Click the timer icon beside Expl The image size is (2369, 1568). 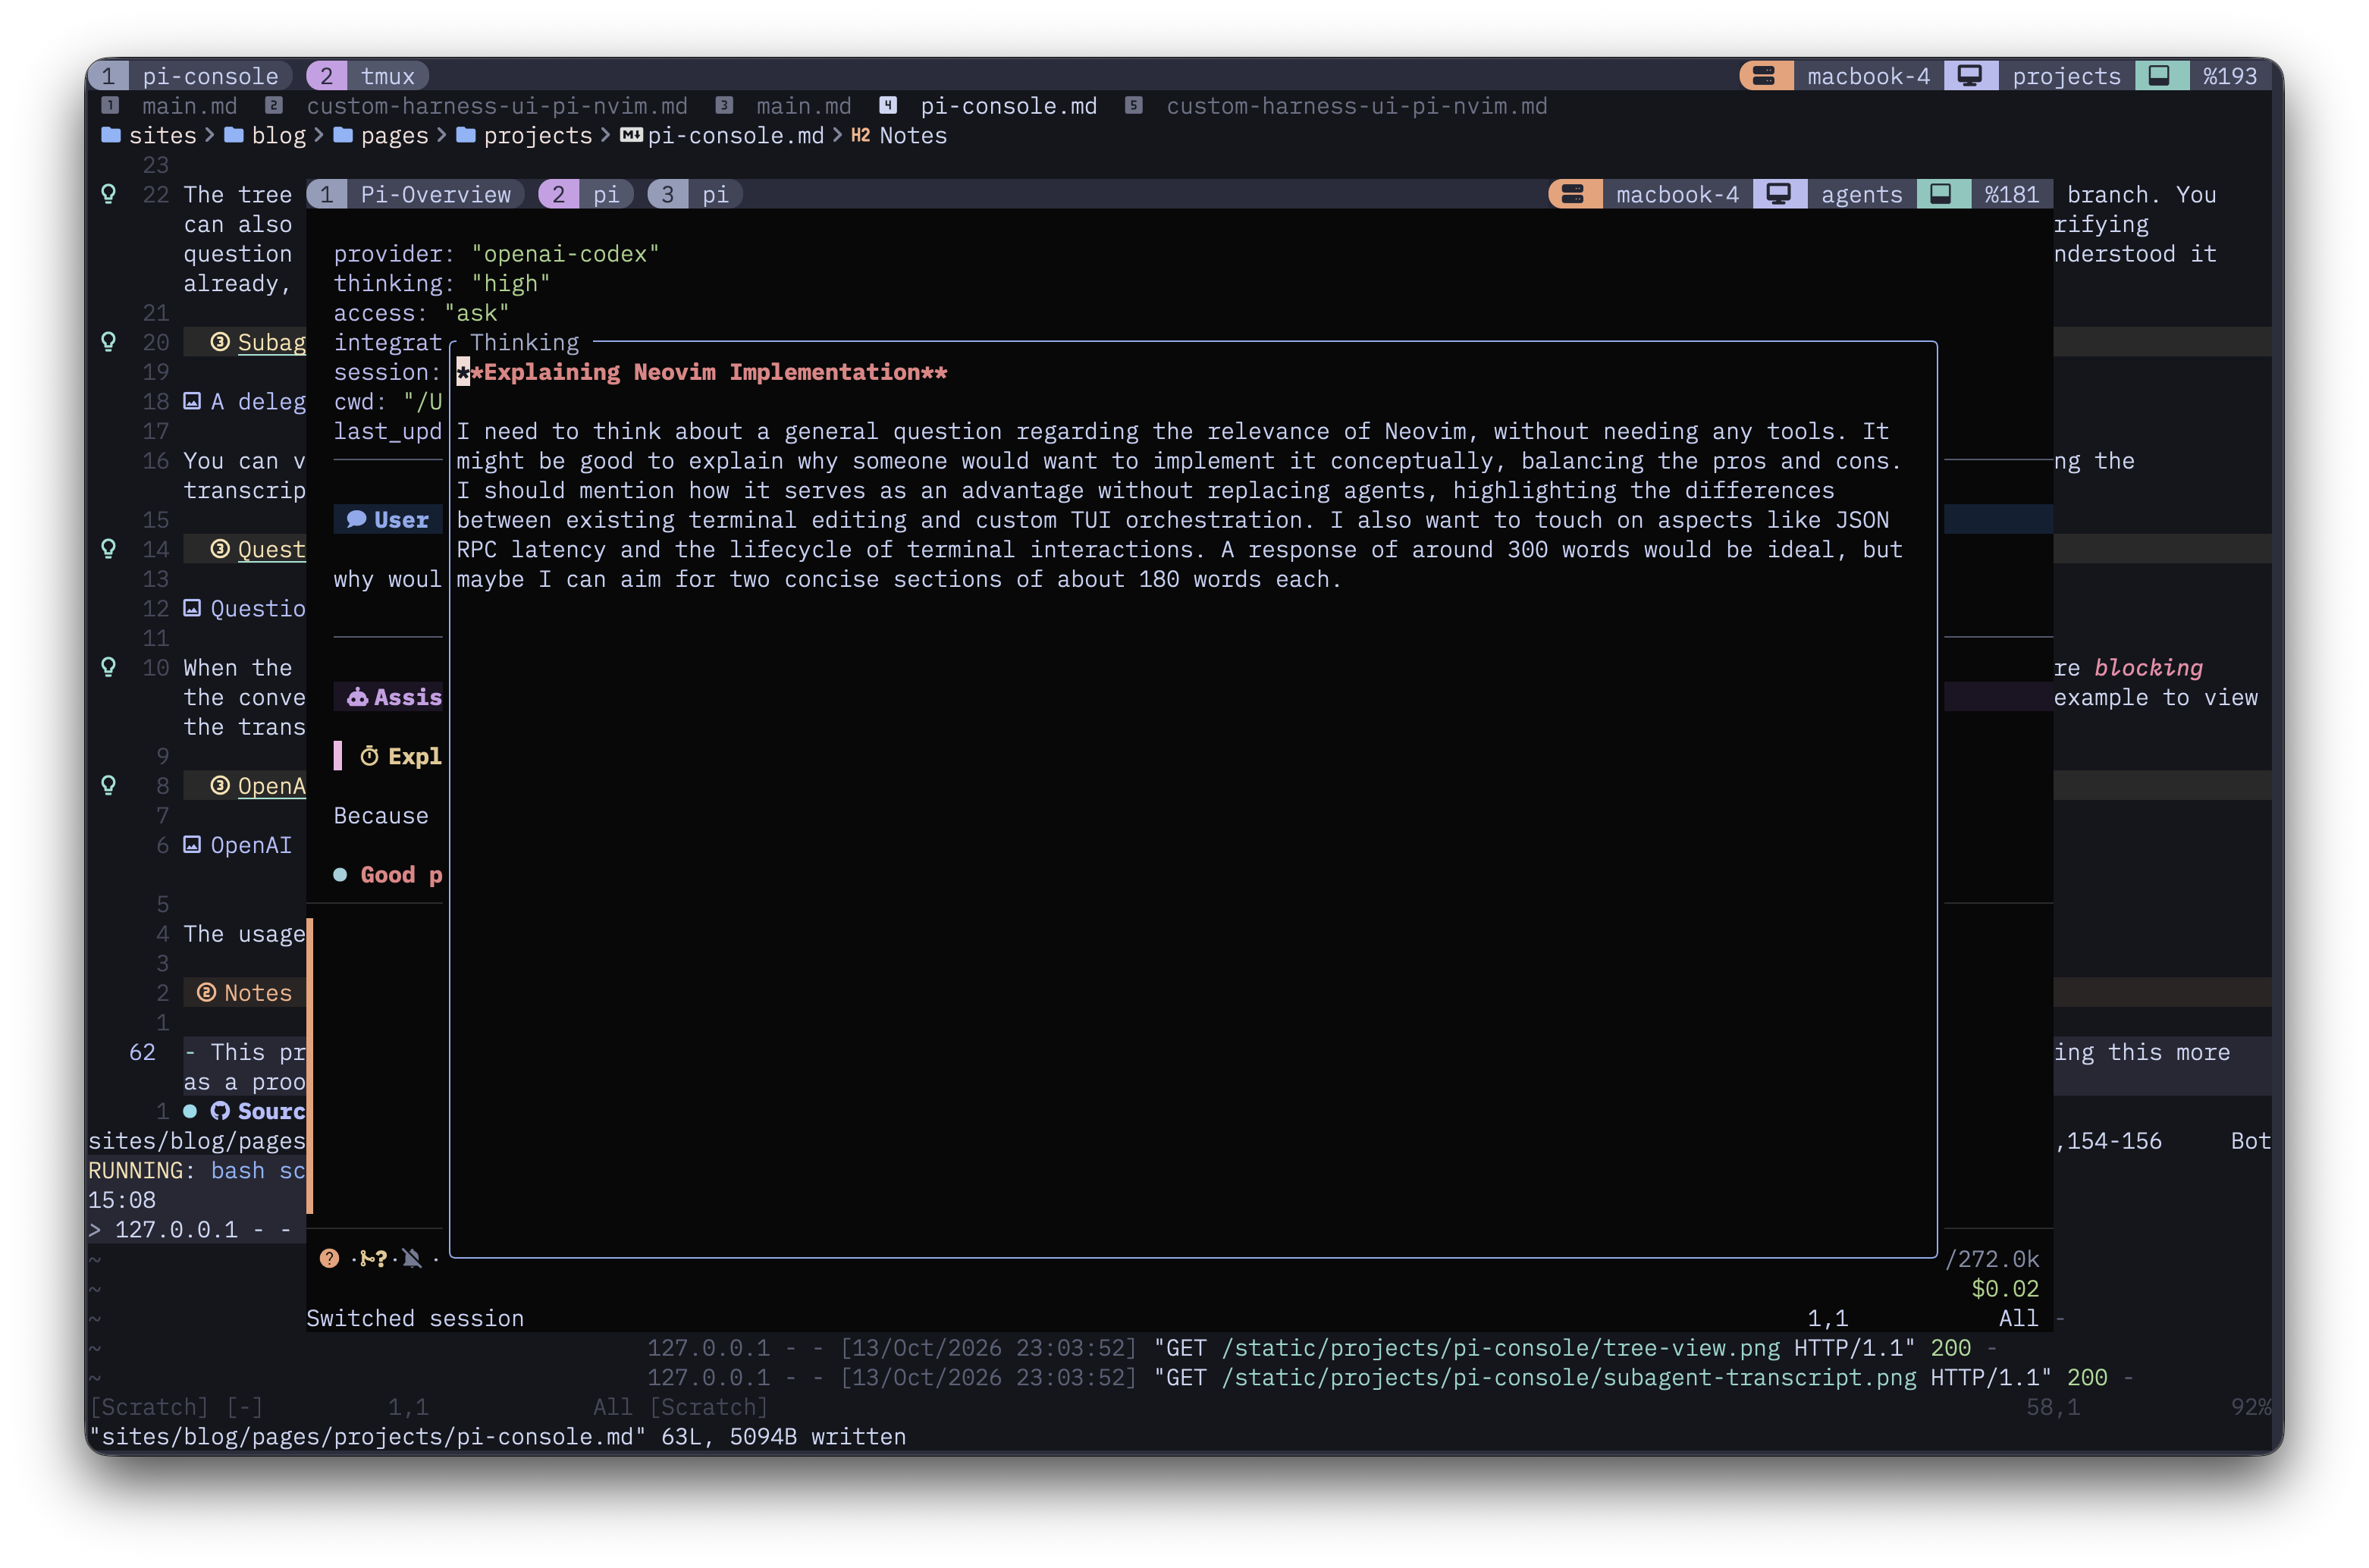369,756
